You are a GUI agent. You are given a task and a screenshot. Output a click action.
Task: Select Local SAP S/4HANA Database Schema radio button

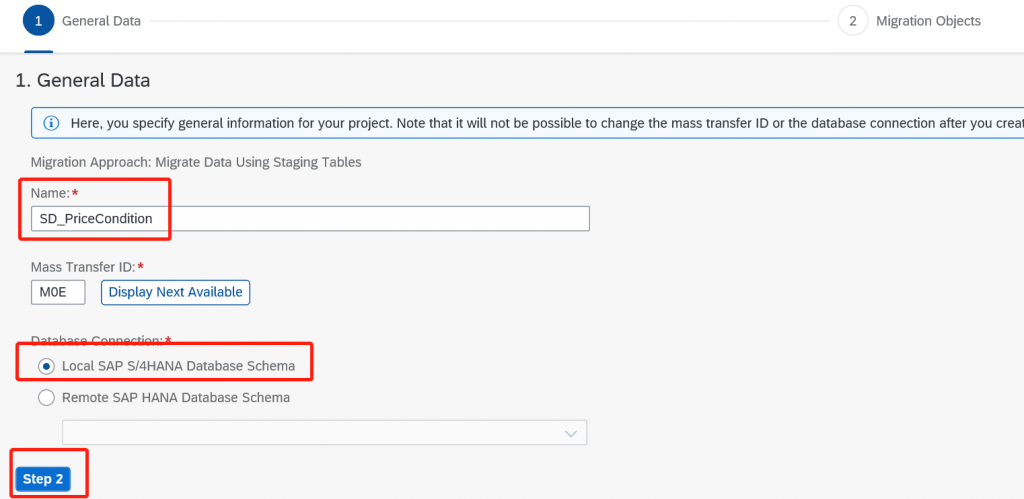[x=46, y=366]
